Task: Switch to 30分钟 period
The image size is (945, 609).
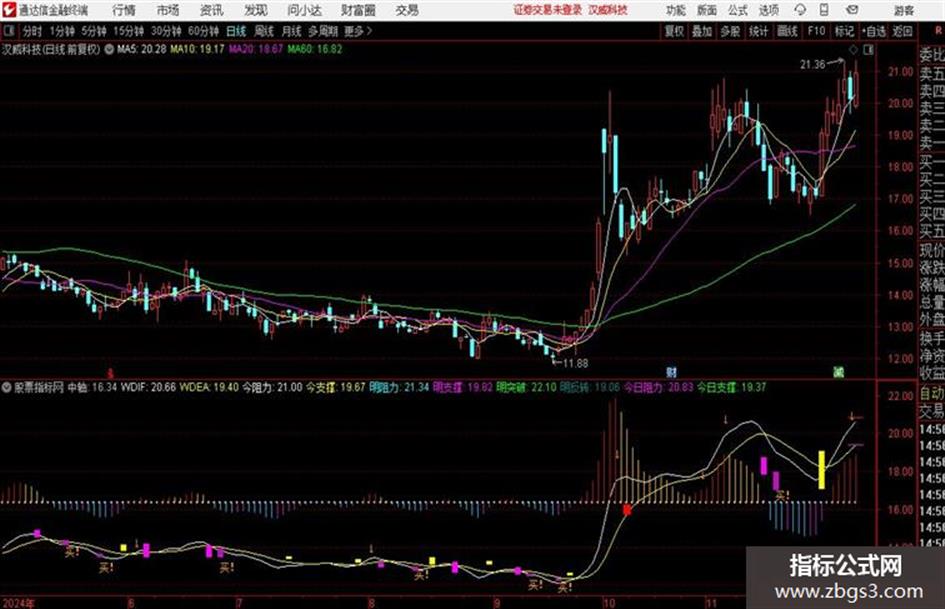Action: tap(166, 31)
